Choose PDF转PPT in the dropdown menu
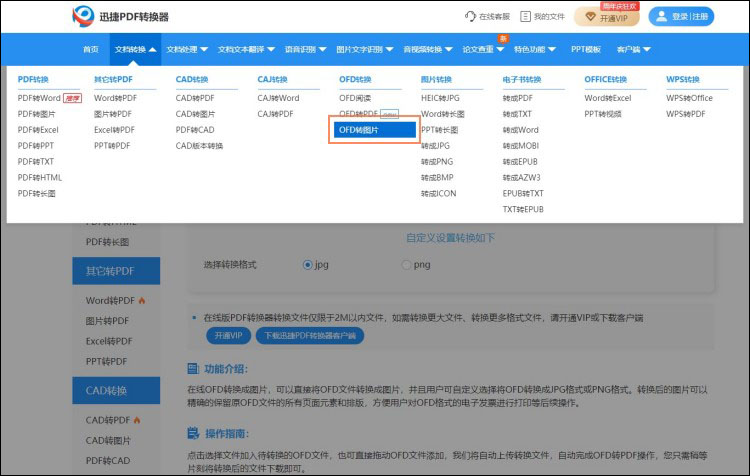750x476 pixels. 36,145
